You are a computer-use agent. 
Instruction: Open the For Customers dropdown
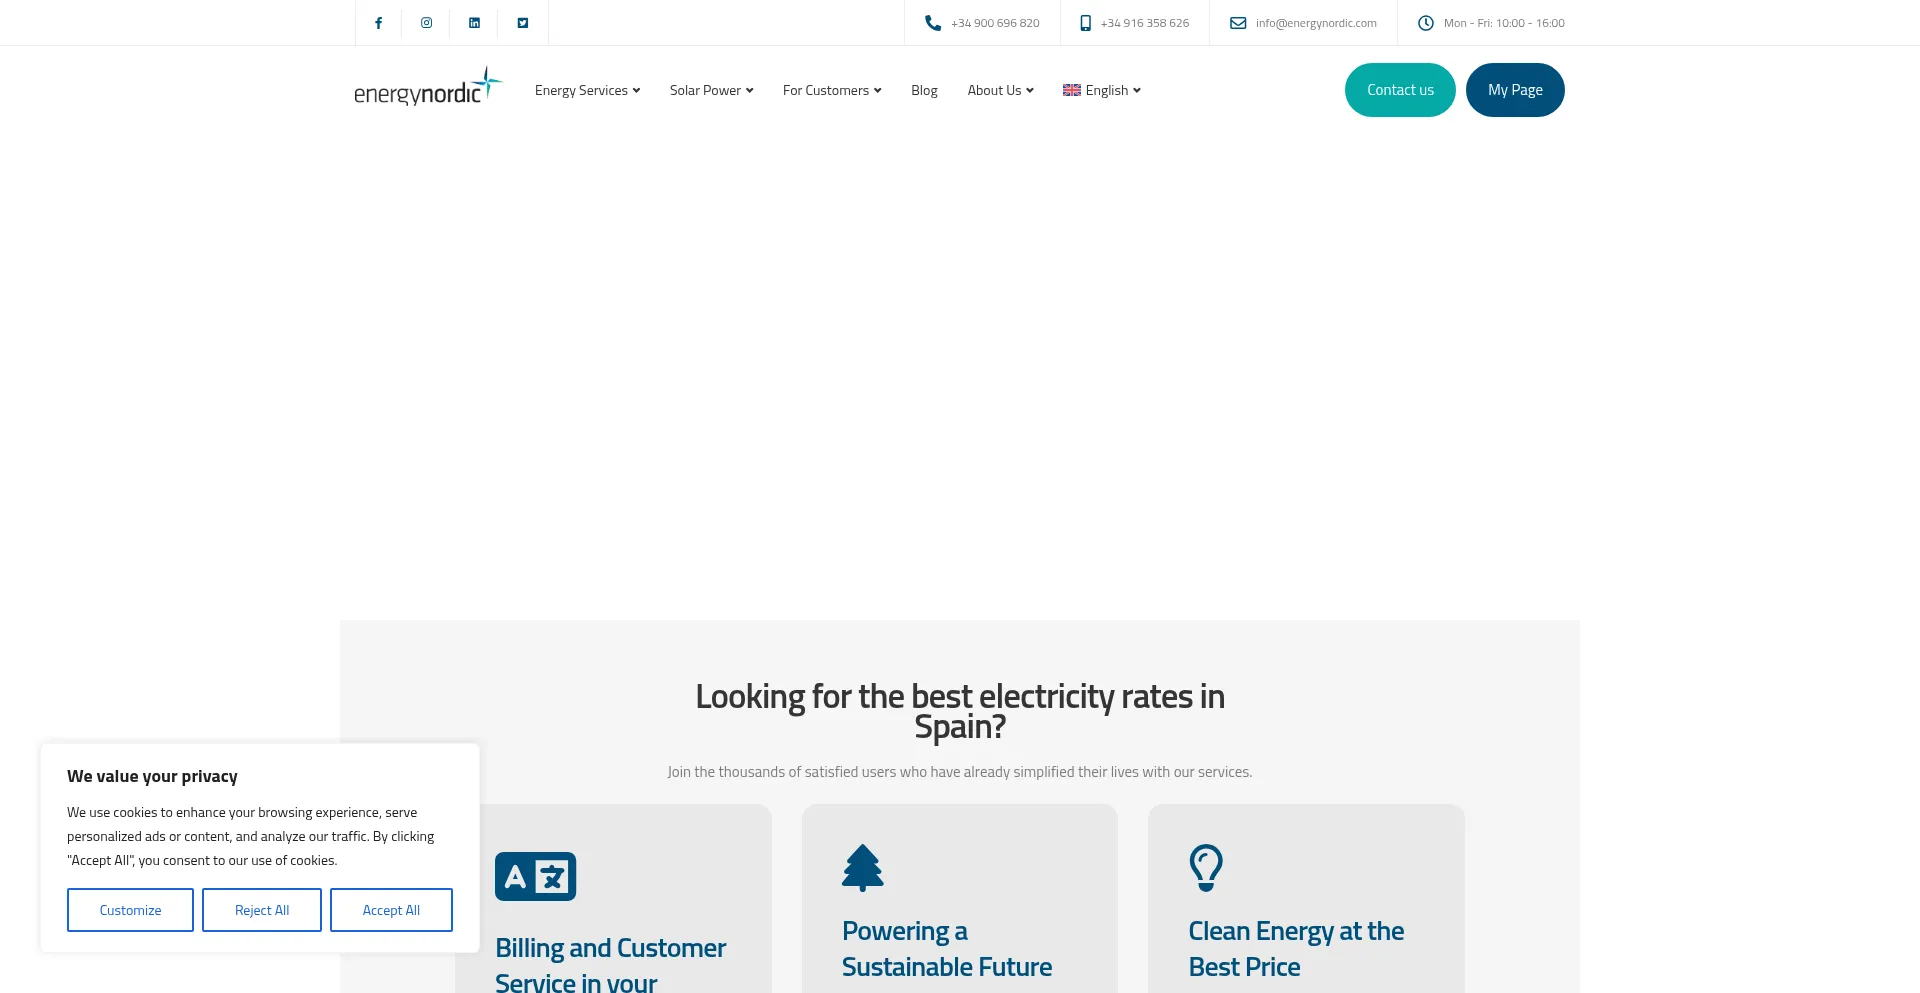point(832,90)
